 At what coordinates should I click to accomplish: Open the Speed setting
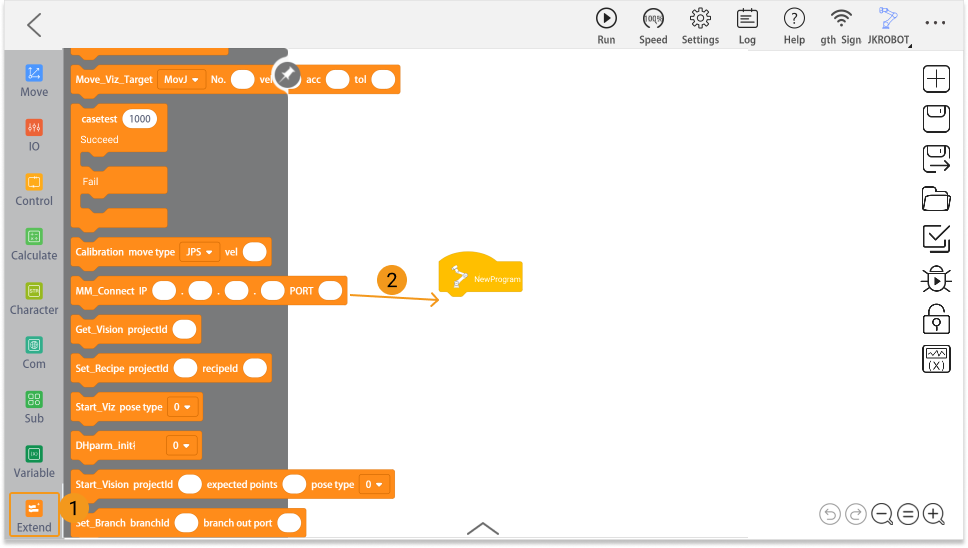(653, 26)
